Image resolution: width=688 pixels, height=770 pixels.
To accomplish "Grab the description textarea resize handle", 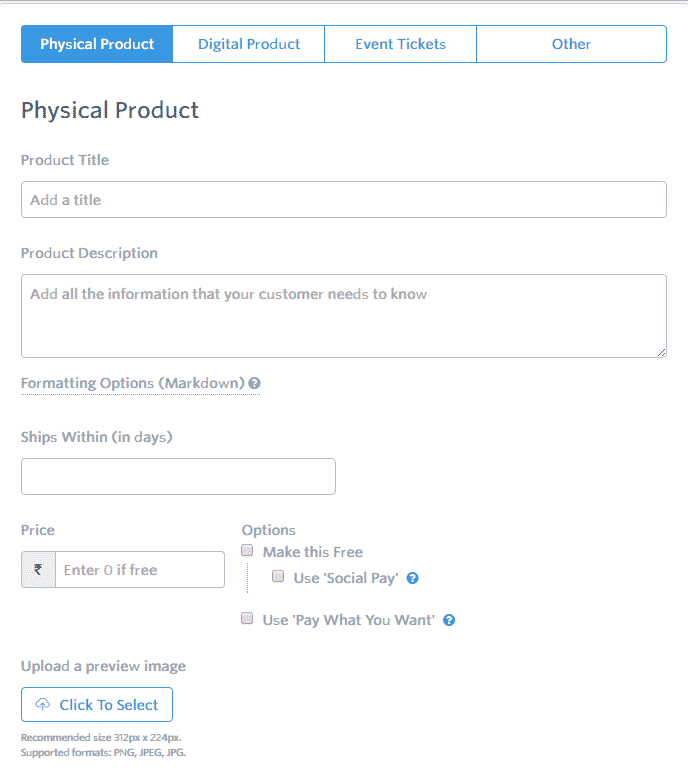I will click(661, 352).
